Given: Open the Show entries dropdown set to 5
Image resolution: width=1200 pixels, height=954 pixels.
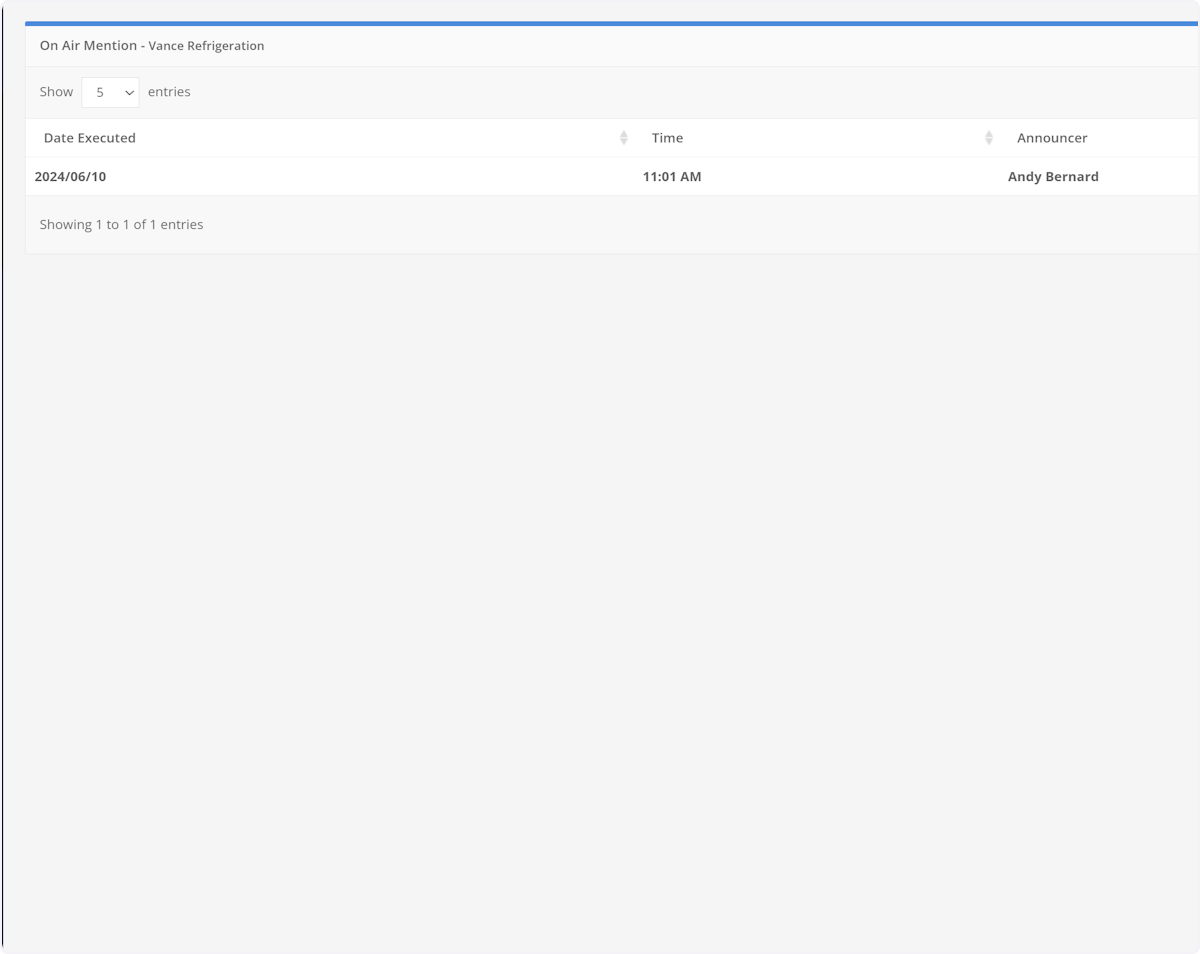Looking at the screenshot, I should pyautogui.click(x=110, y=92).
